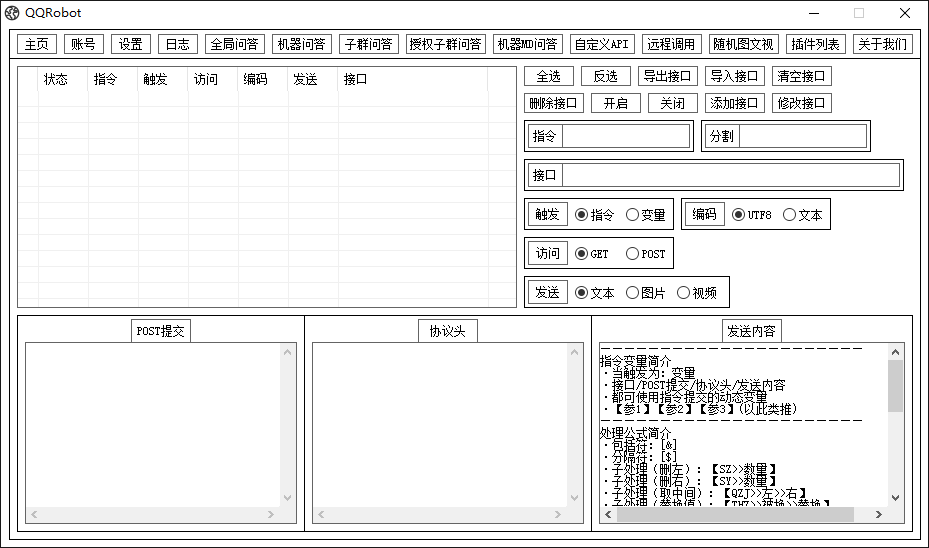Image resolution: width=929 pixels, height=548 pixels.
Task: Click 添加接口 to add an interface
Action: point(735,103)
